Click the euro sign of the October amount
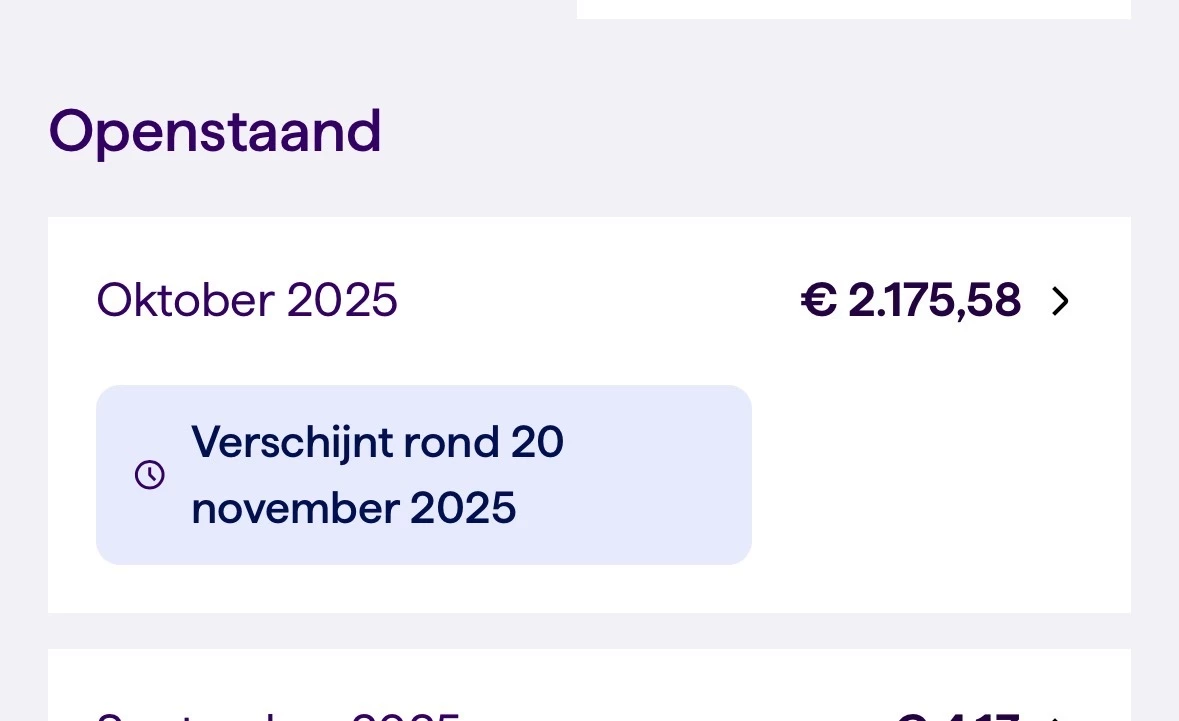 click(x=819, y=301)
